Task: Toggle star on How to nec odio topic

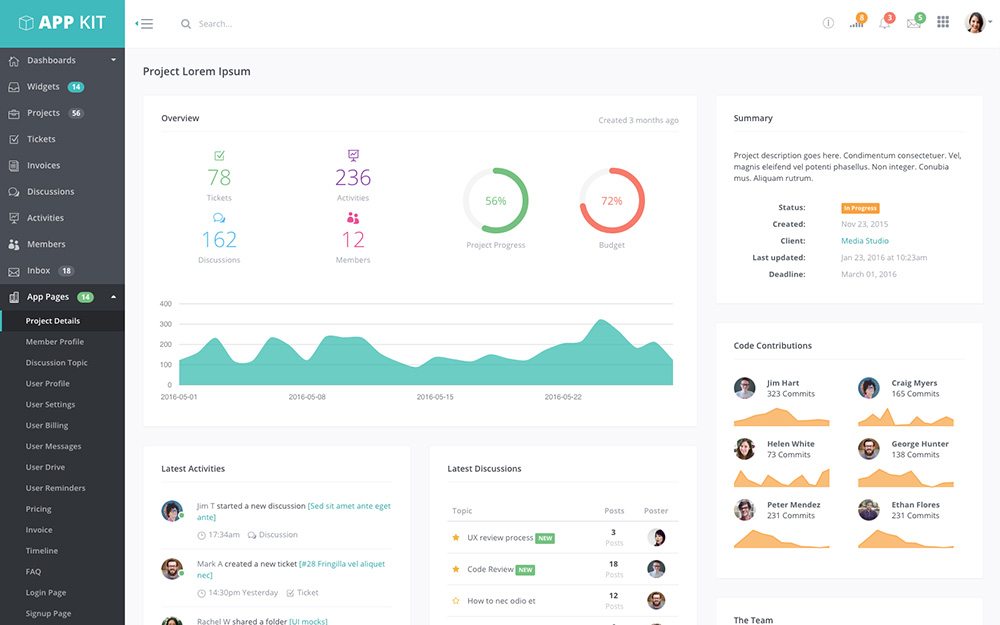Action: pos(456,601)
